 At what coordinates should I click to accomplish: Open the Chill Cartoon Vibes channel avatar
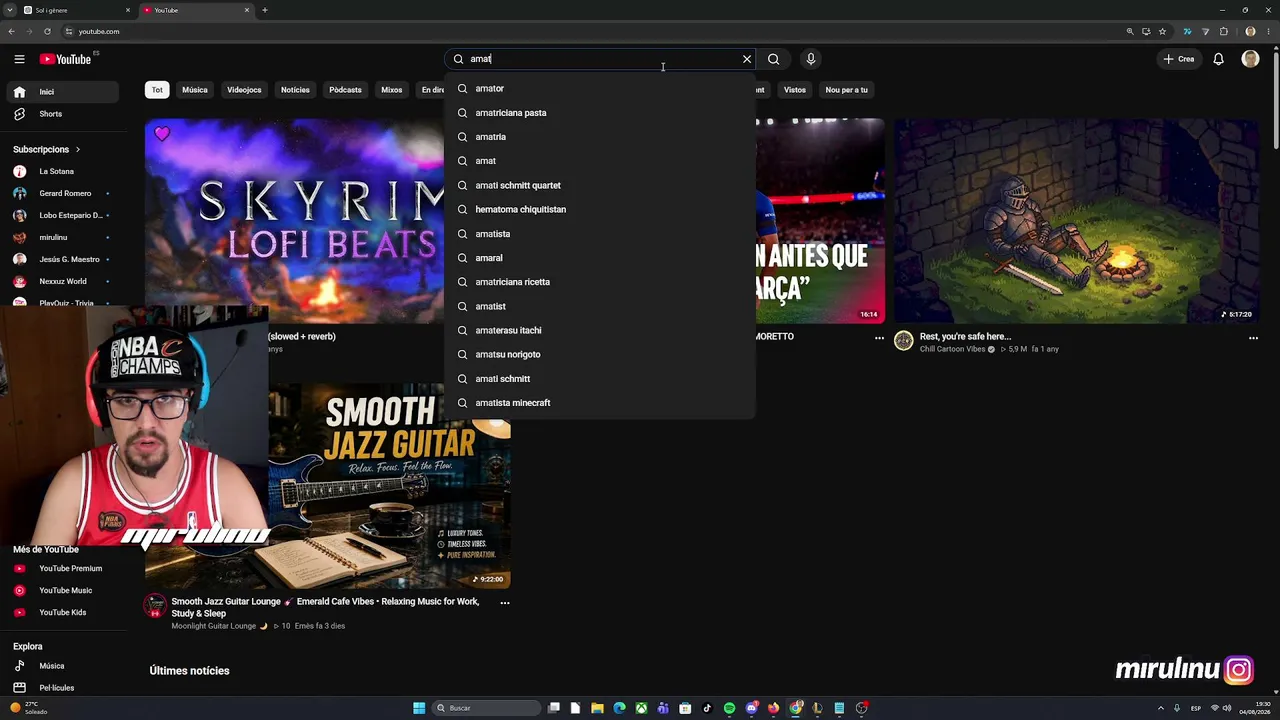(904, 342)
